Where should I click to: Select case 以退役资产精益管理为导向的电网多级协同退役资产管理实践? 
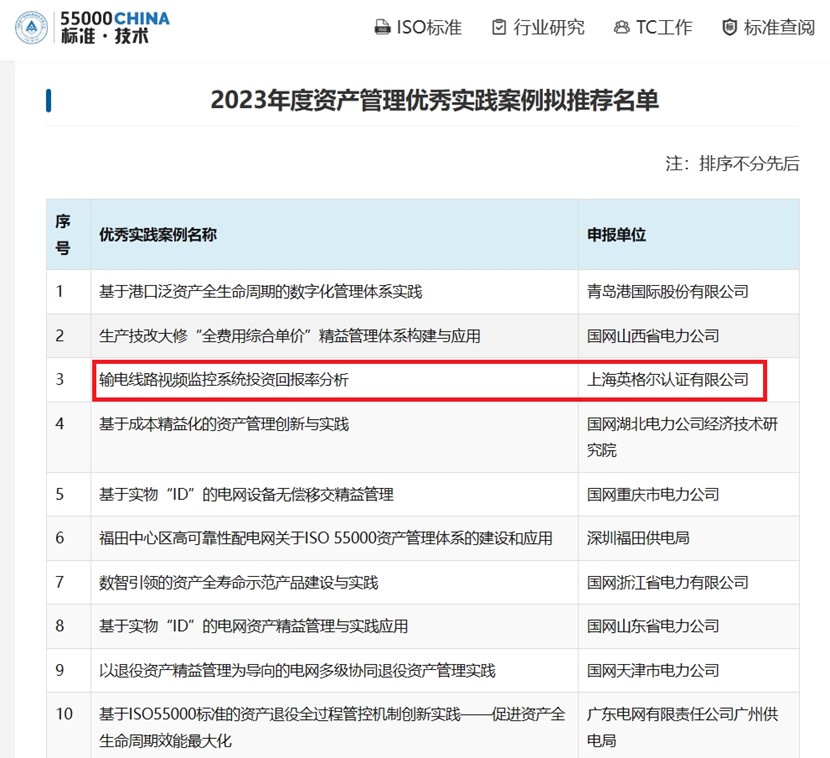coord(297,671)
